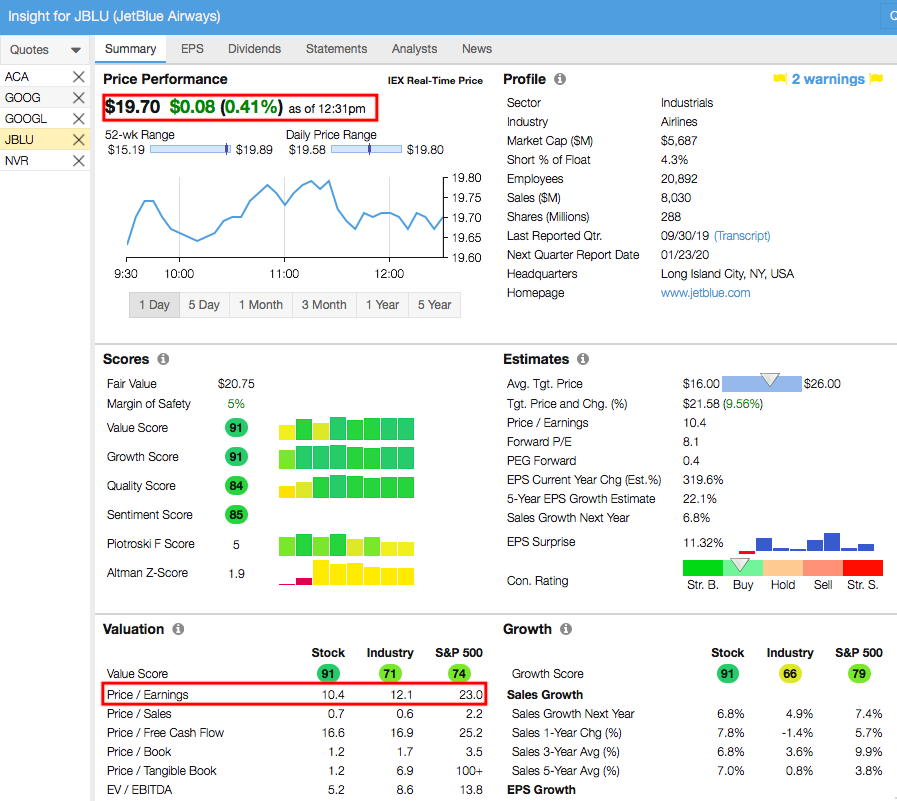Remove NVR from the quotes list
The width and height of the screenshot is (897, 801).
pyautogui.click(x=78, y=161)
